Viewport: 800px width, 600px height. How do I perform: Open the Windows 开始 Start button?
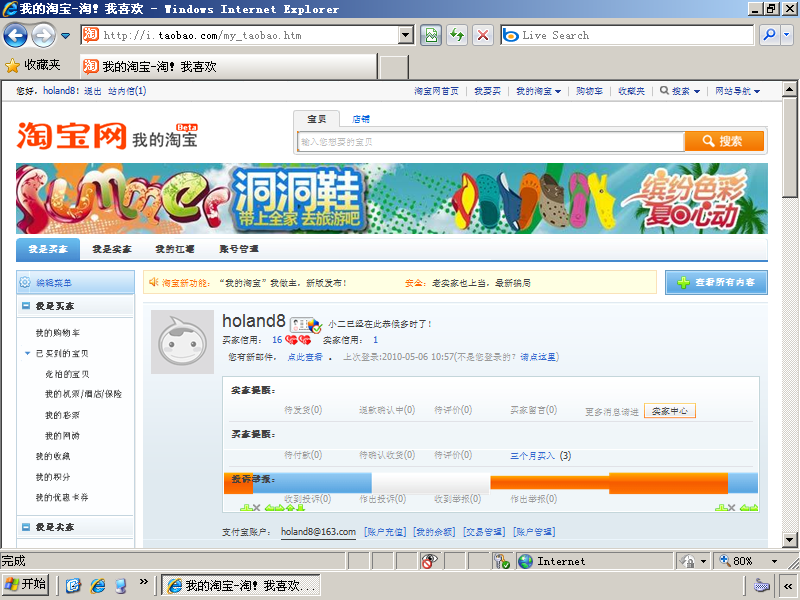click(26, 585)
